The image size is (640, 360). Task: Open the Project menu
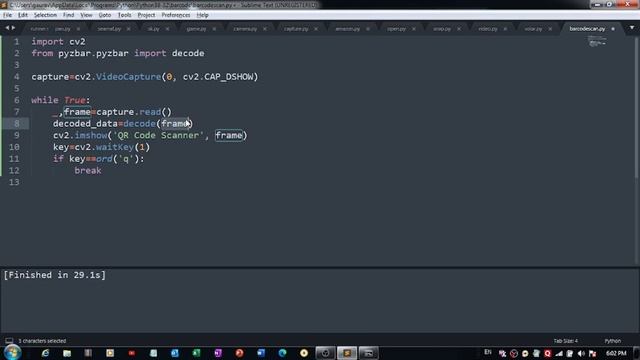point(146,15)
